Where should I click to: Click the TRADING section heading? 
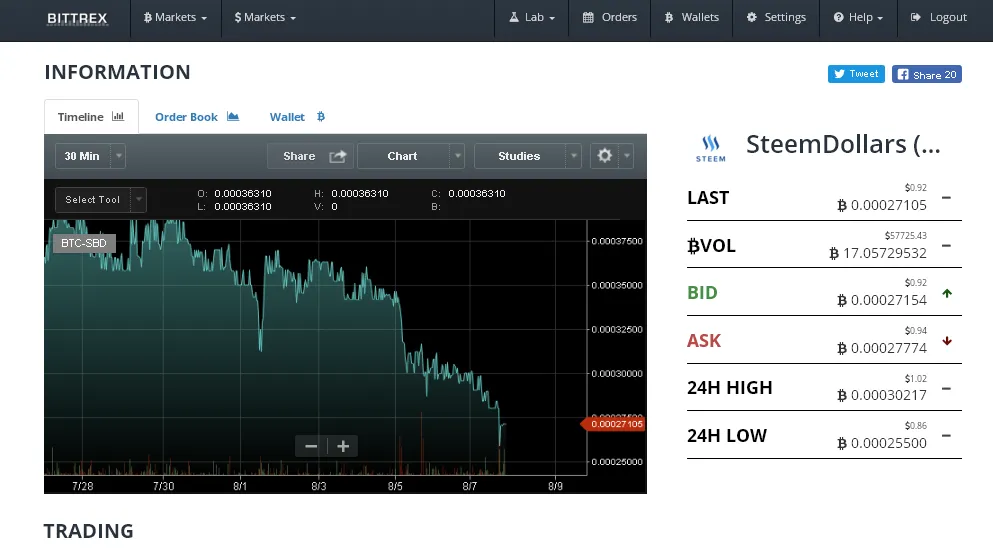89,531
